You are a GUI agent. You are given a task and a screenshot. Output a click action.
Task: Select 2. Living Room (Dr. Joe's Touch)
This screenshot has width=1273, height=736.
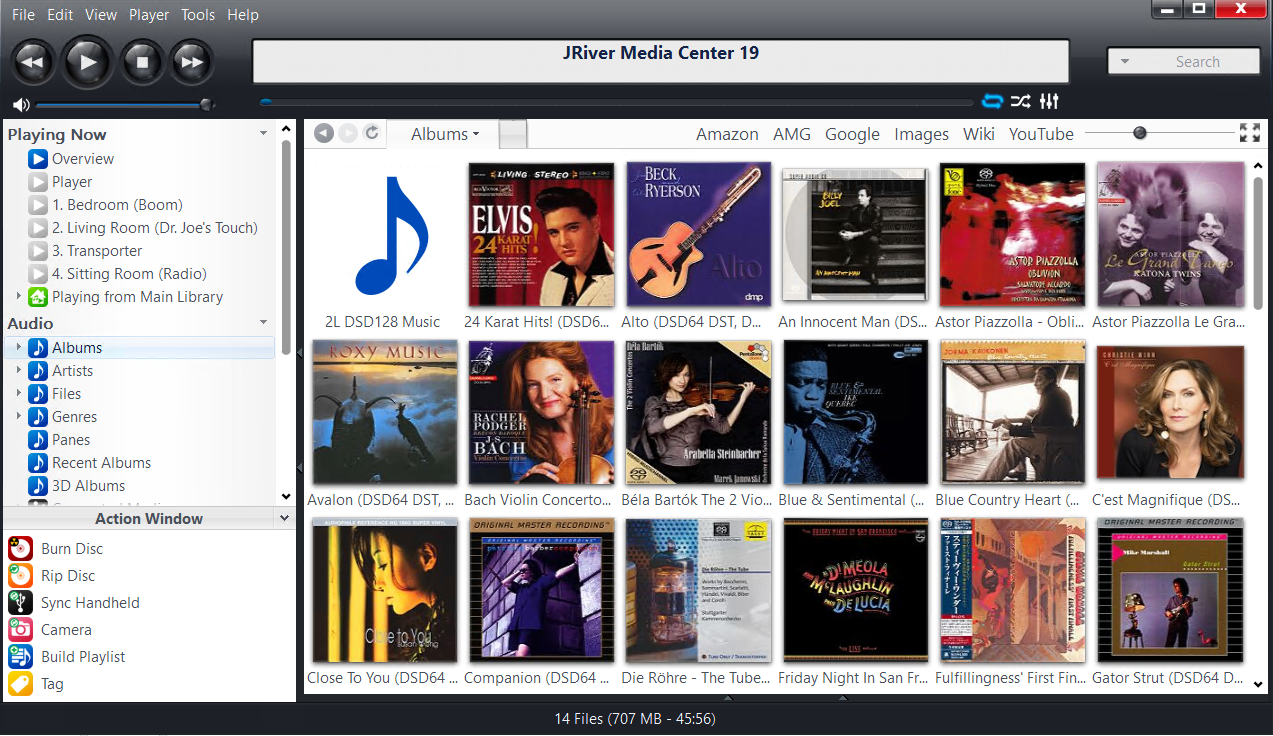[x=155, y=227]
